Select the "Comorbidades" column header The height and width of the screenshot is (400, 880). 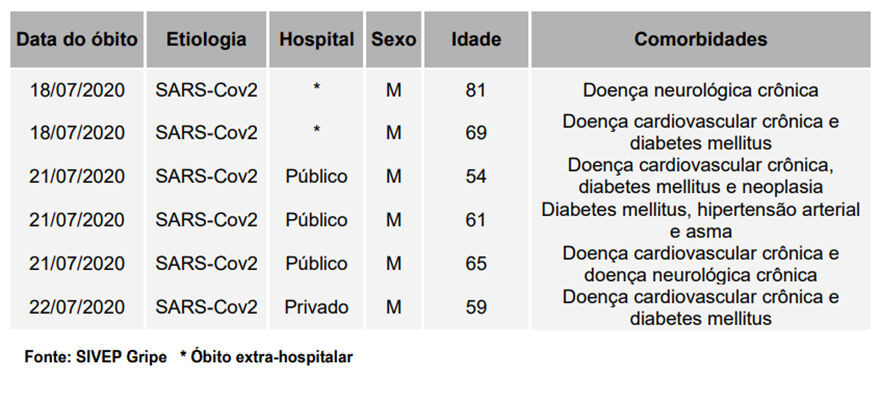tap(701, 40)
